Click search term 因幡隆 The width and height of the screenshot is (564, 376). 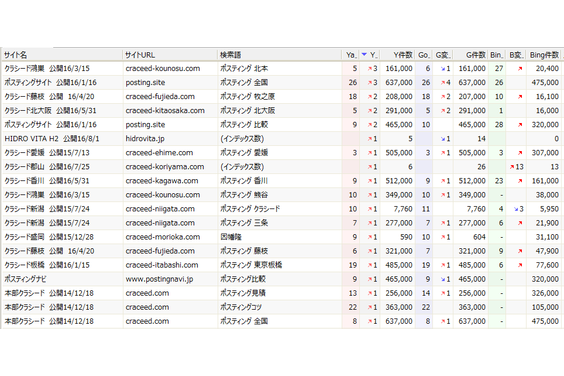pos(231,237)
